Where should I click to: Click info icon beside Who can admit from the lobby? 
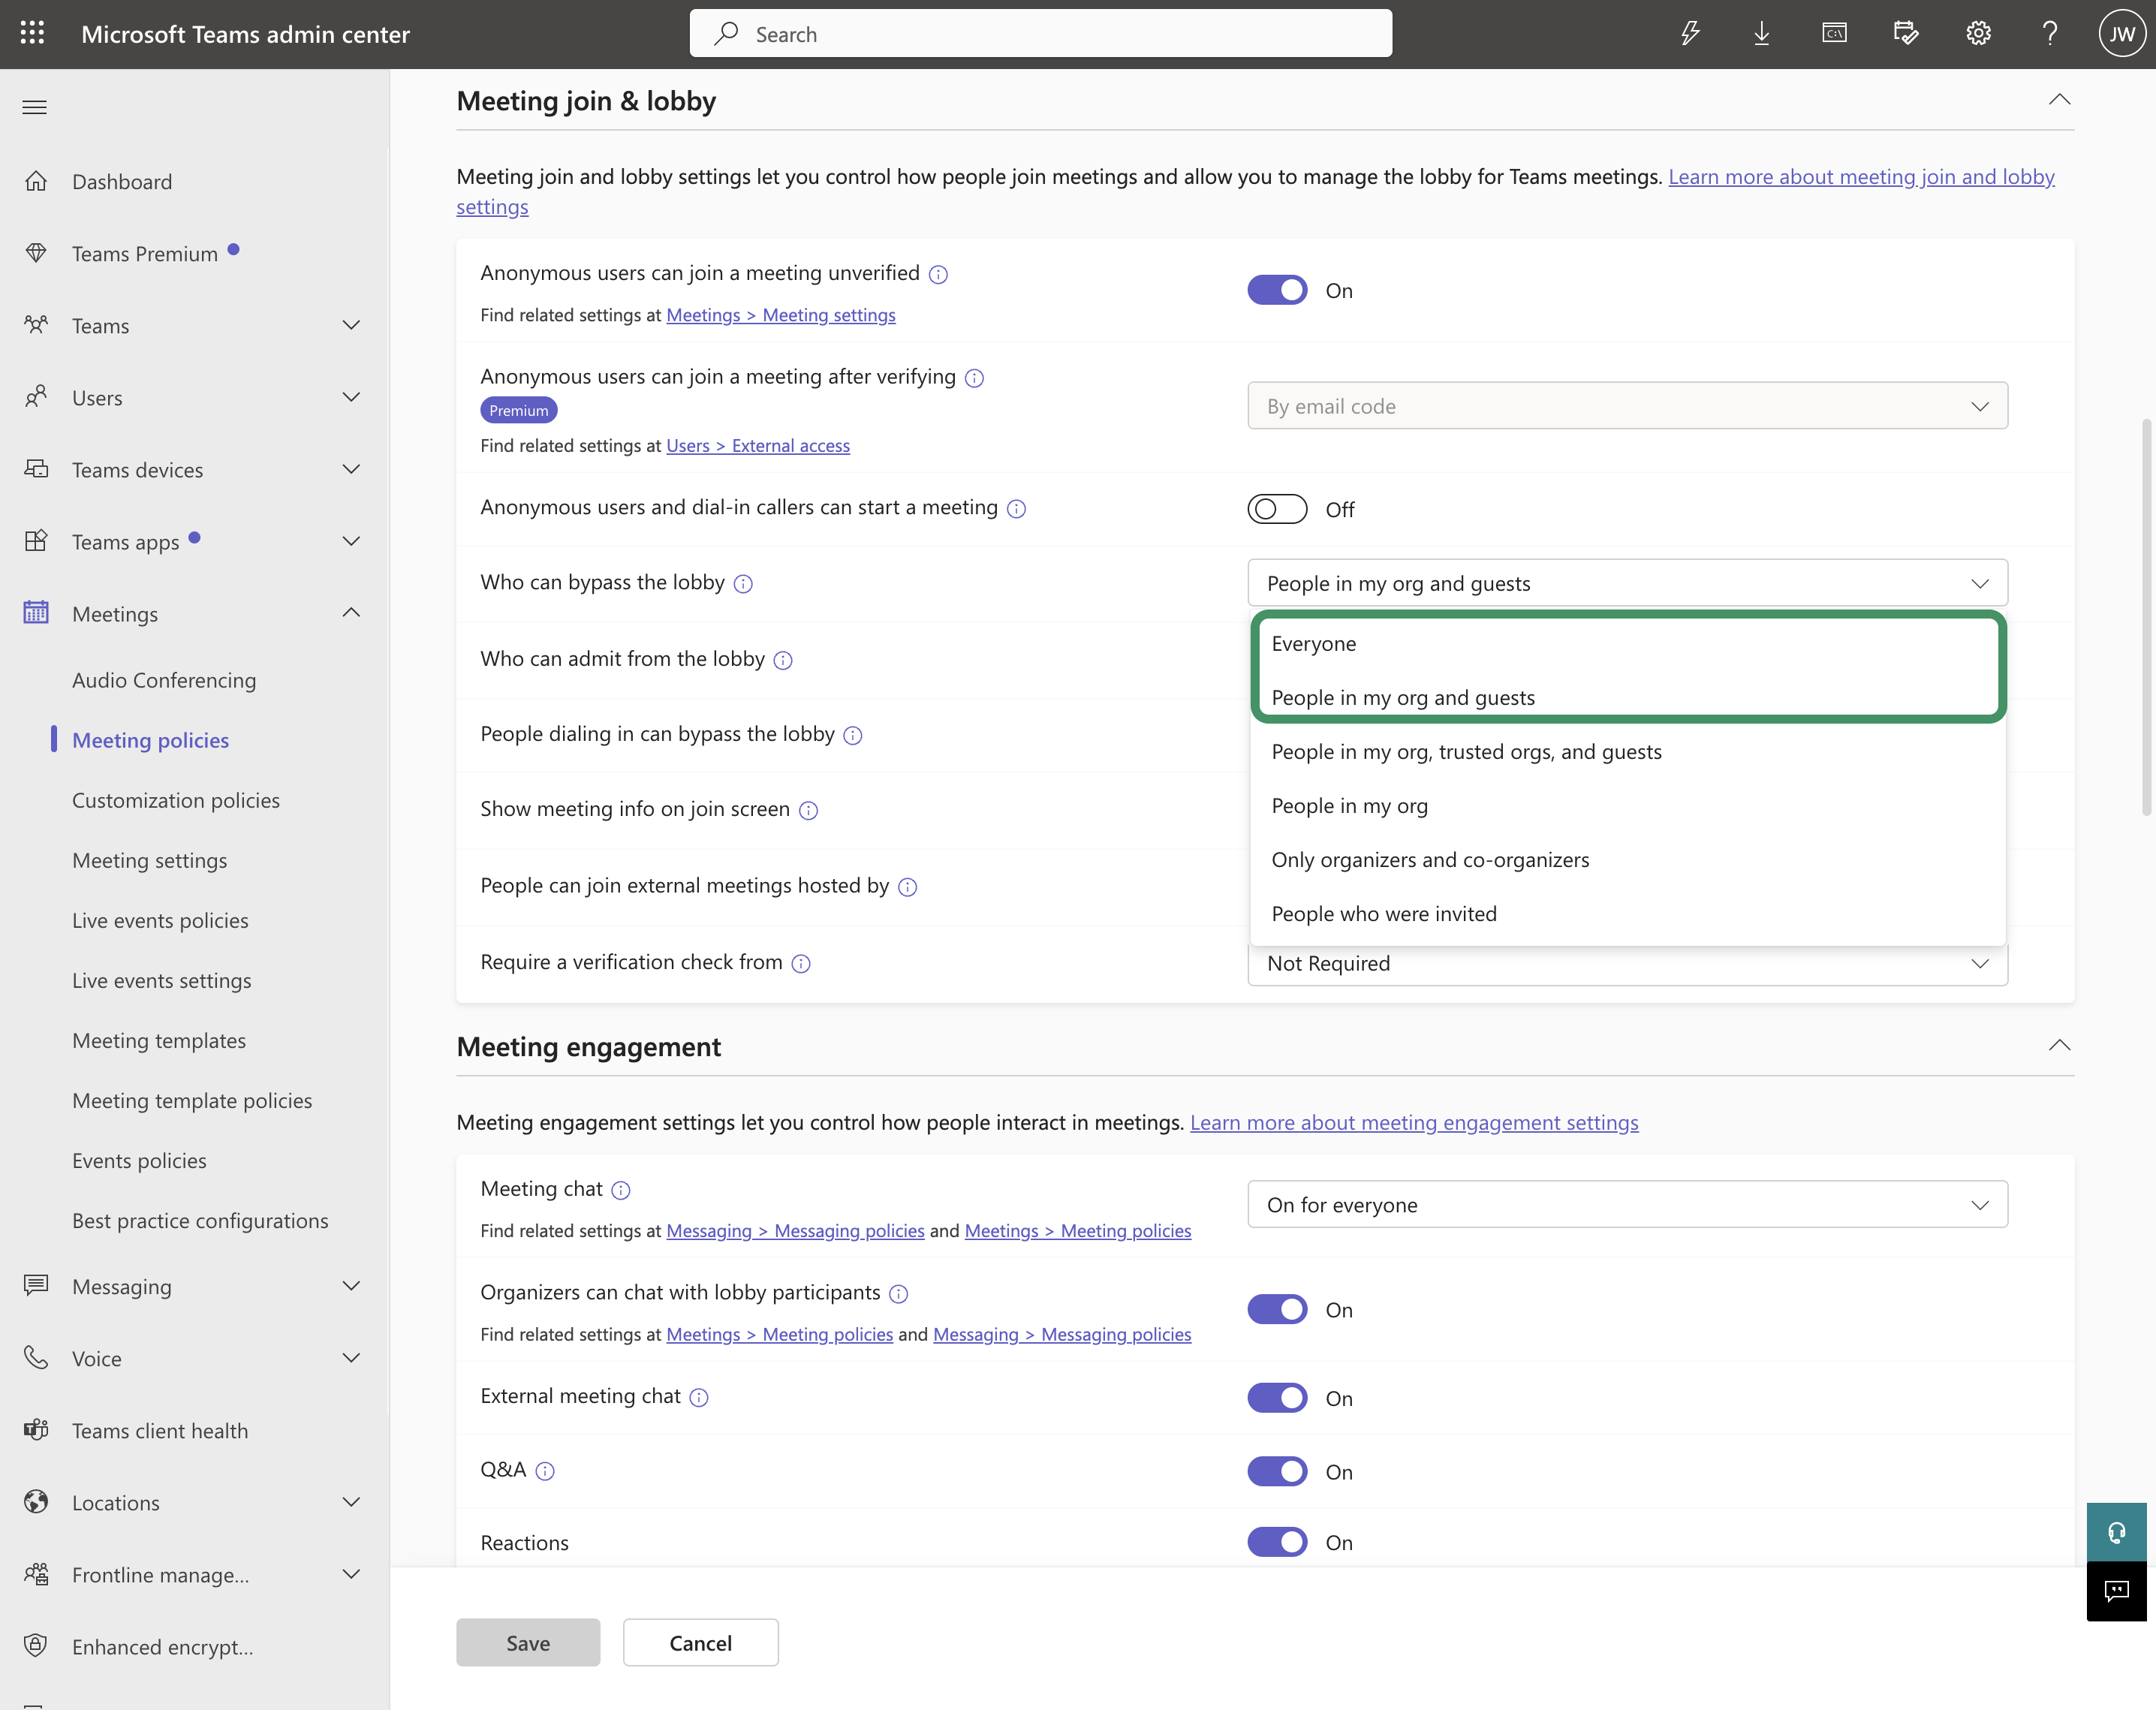pos(783,660)
